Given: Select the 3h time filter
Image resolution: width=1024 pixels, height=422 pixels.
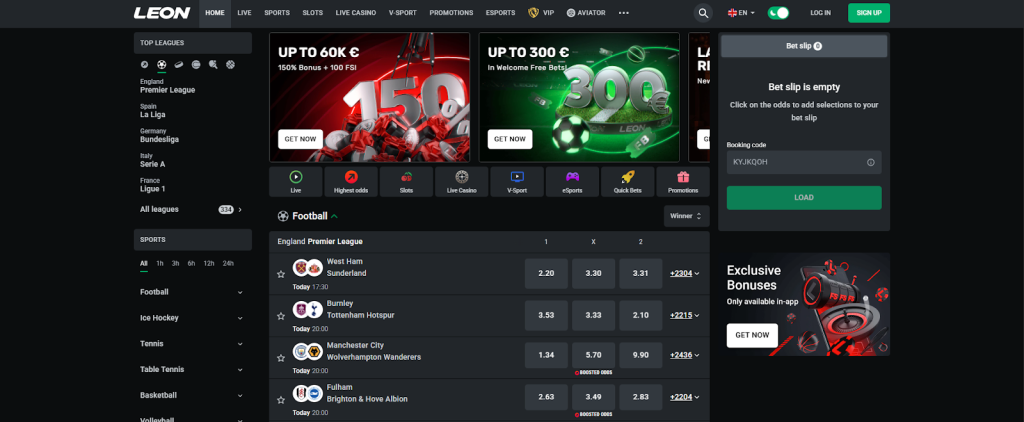Looking at the screenshot, I should [176, 264].
